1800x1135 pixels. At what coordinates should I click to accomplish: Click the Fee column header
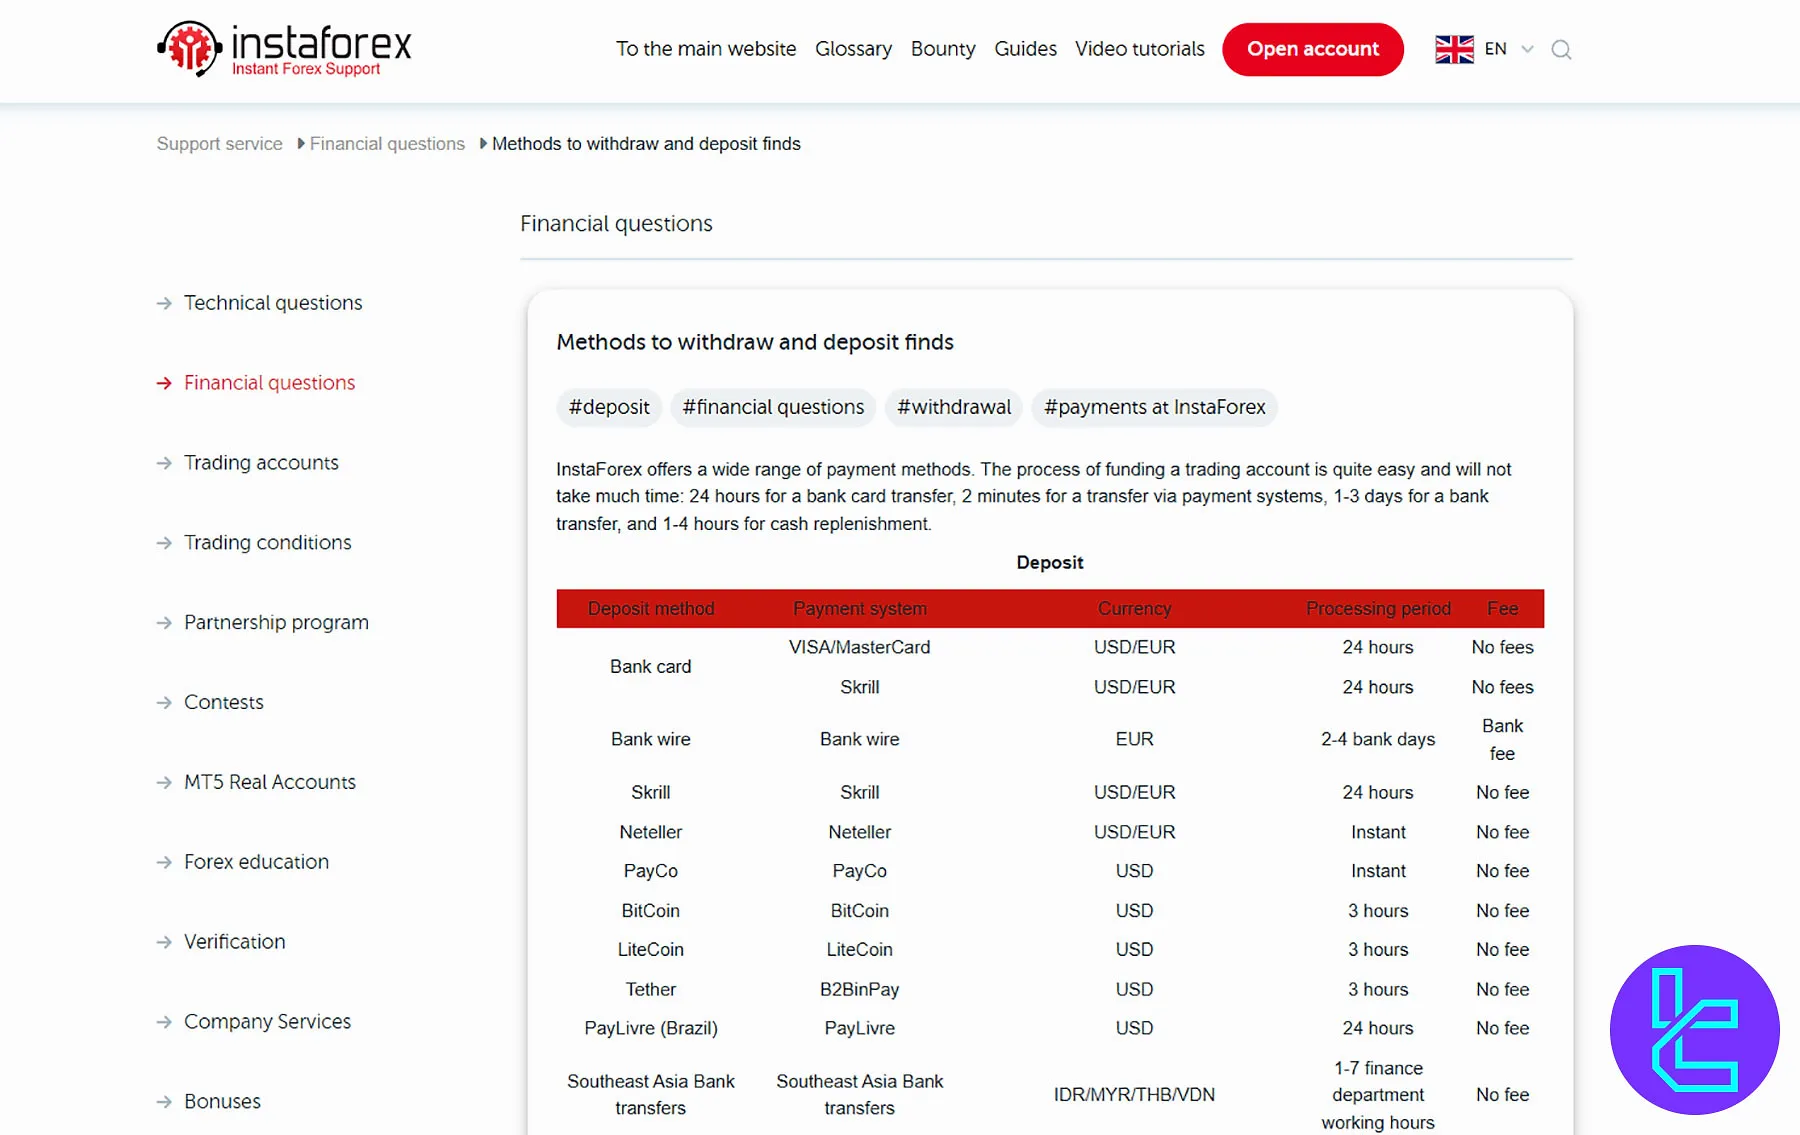click(x=1502, y=609)
